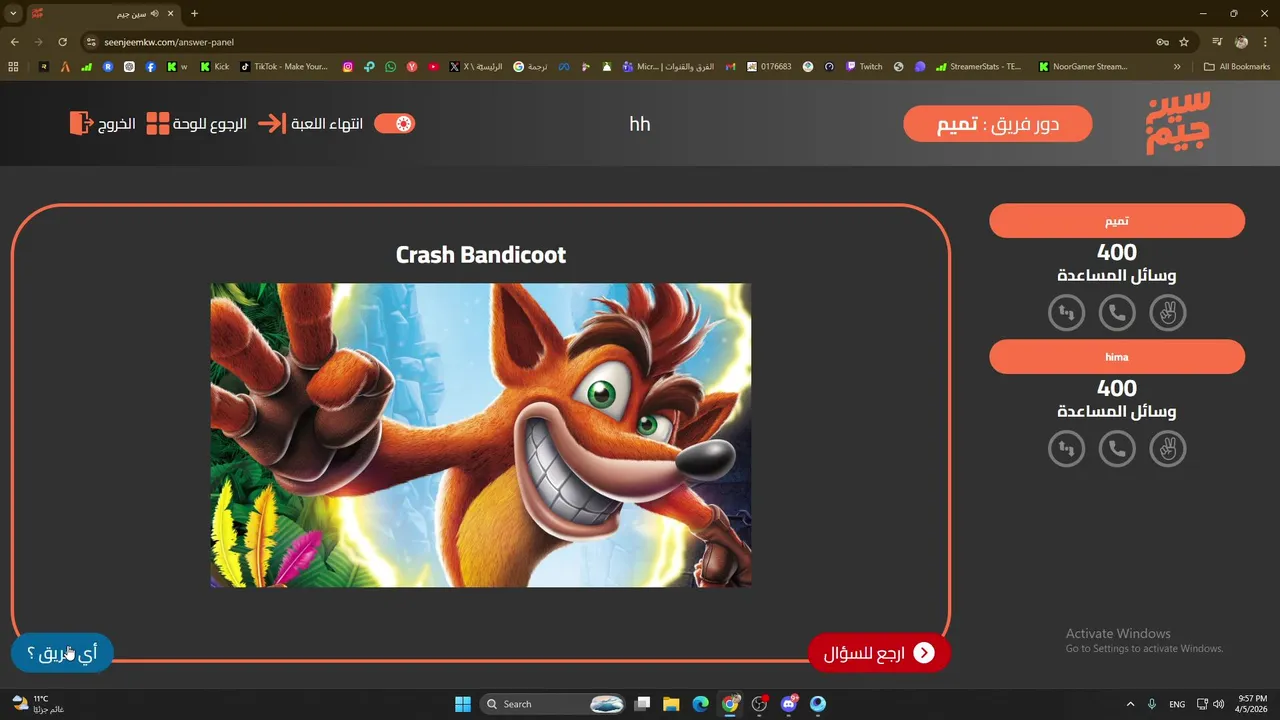Open the NoorGamer Stream... bookmark

tap(1083, 67)
